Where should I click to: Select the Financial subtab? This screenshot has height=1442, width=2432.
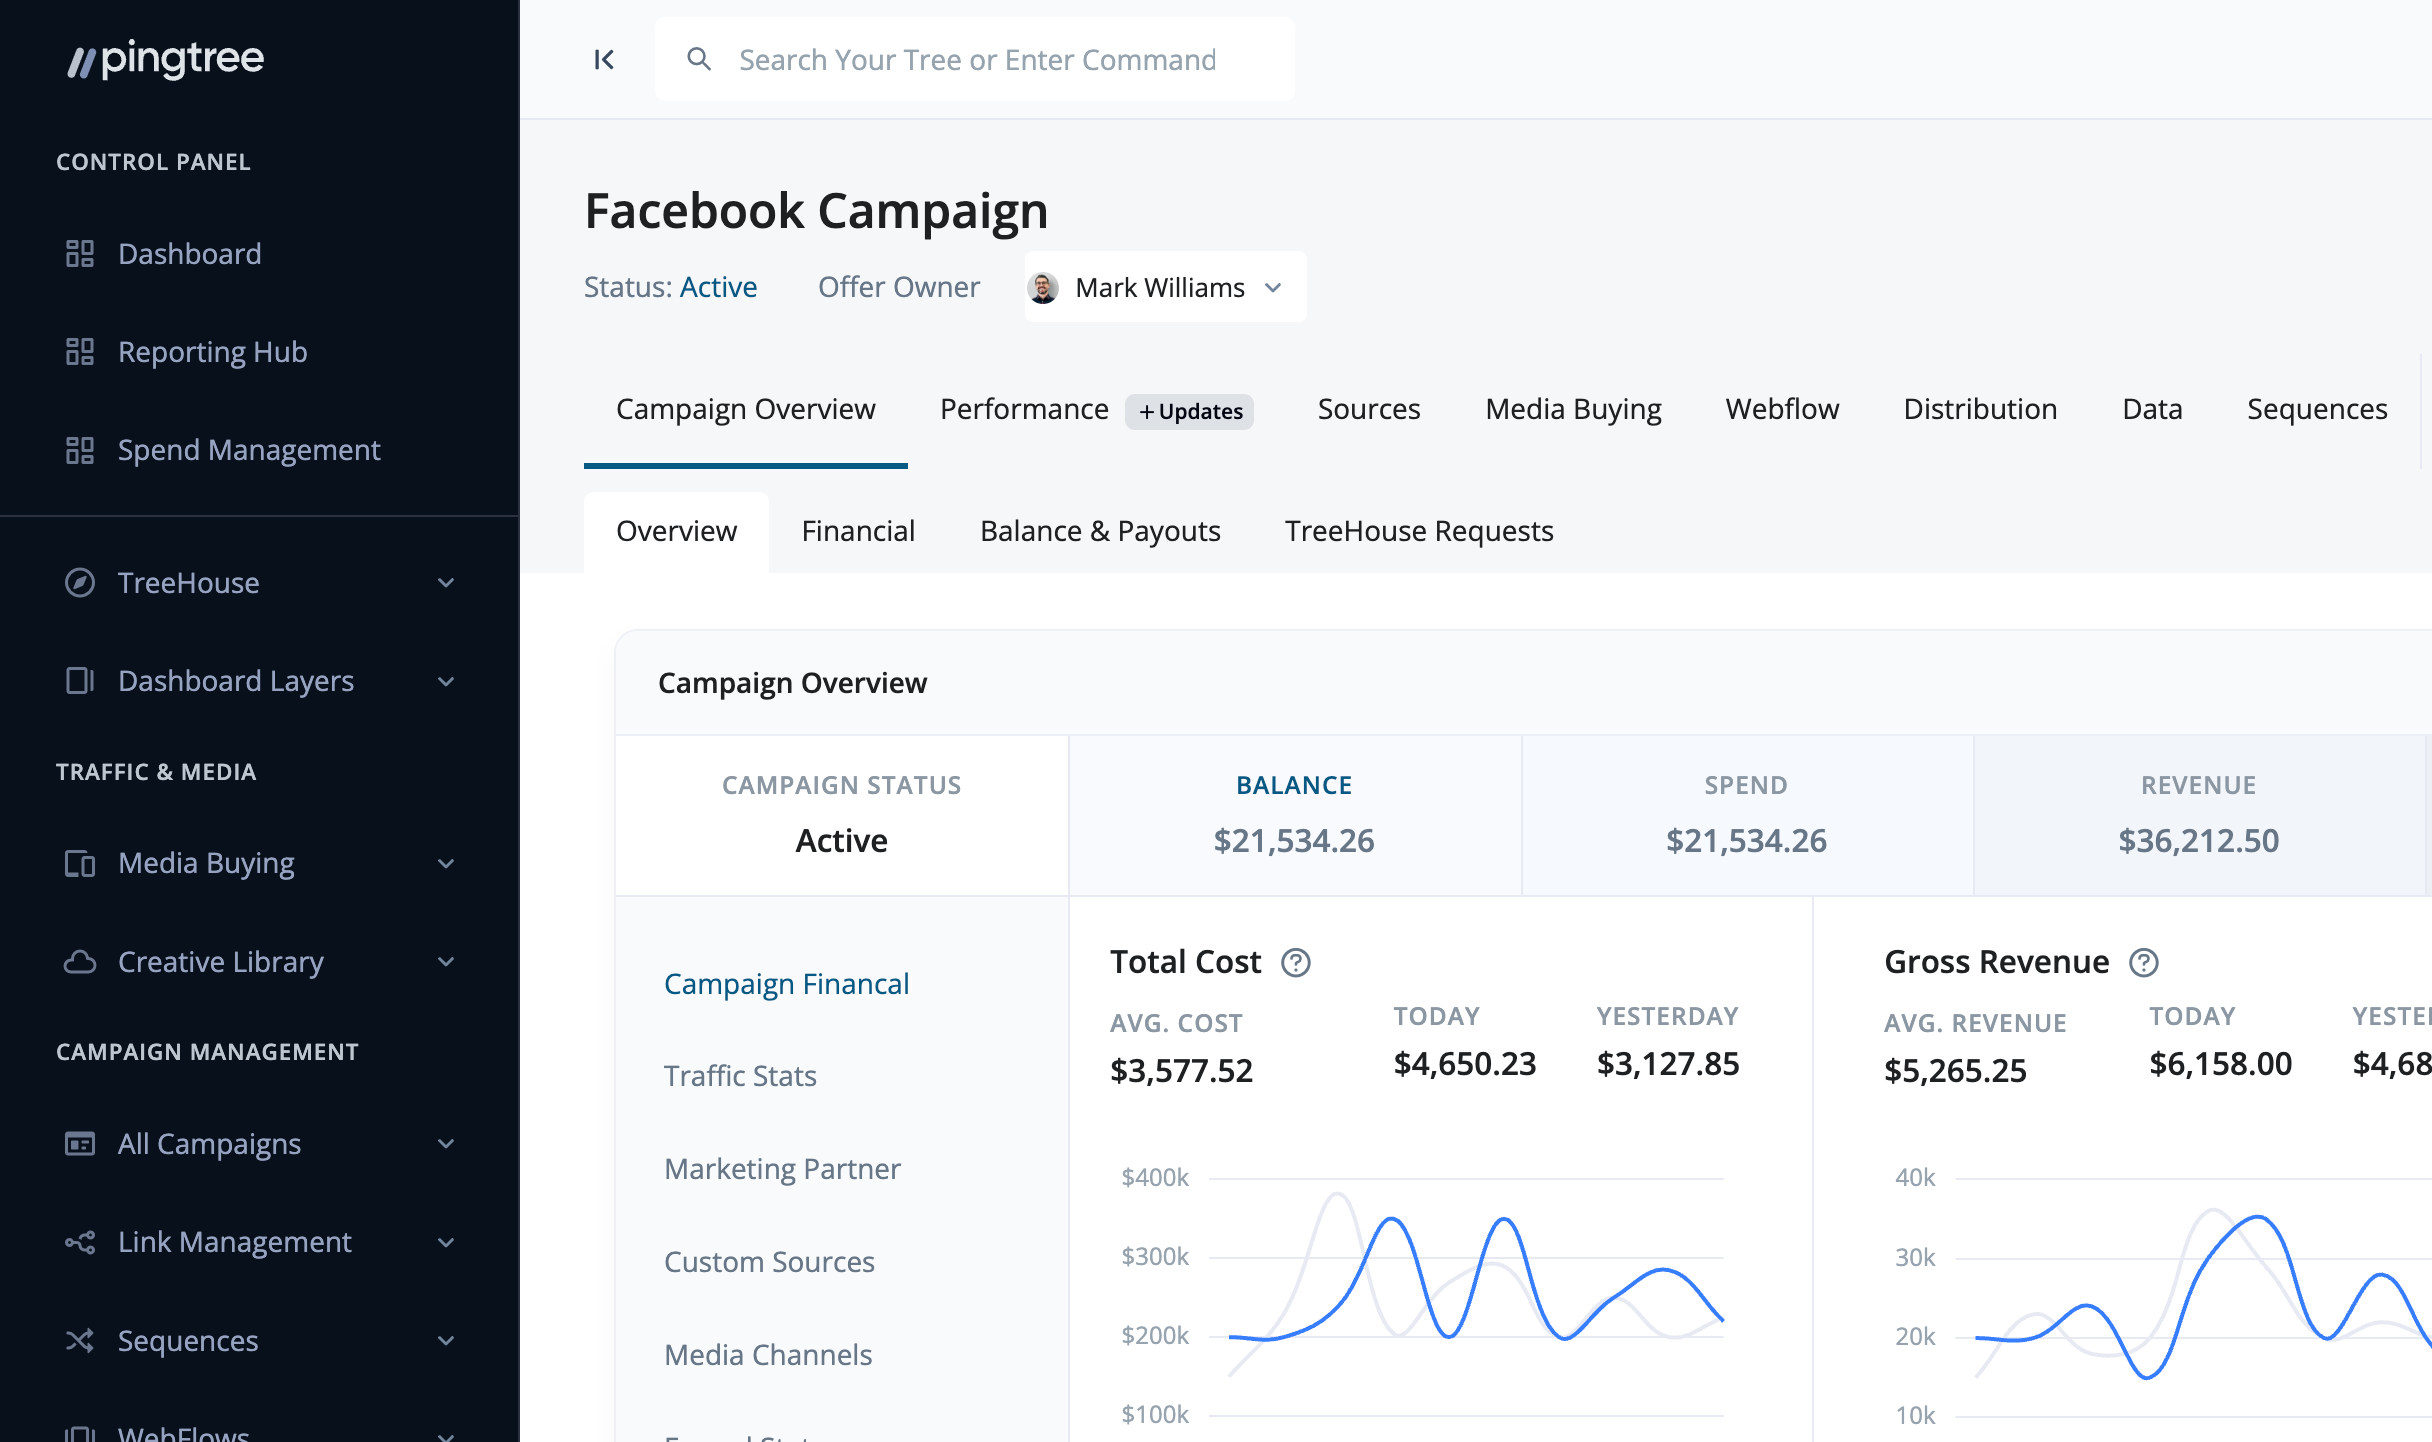[858, 531]
